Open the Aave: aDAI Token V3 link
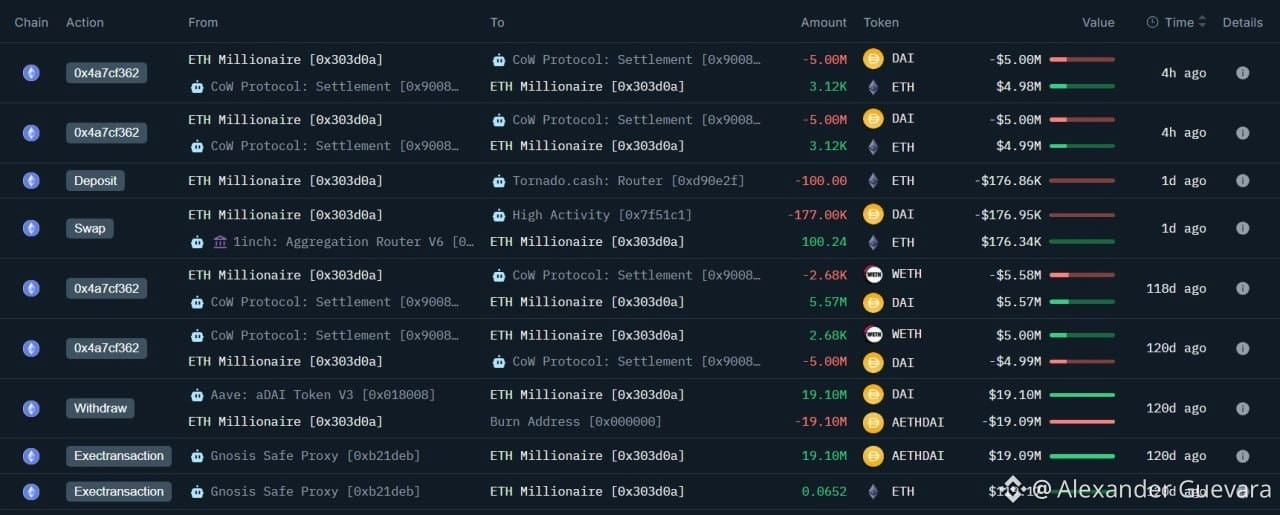Screen dimensions: 1280x515 point(323,395)
